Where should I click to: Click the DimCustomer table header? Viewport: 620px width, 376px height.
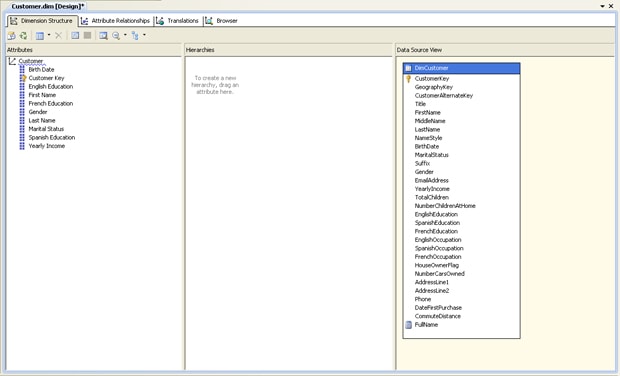coord(461,68)
